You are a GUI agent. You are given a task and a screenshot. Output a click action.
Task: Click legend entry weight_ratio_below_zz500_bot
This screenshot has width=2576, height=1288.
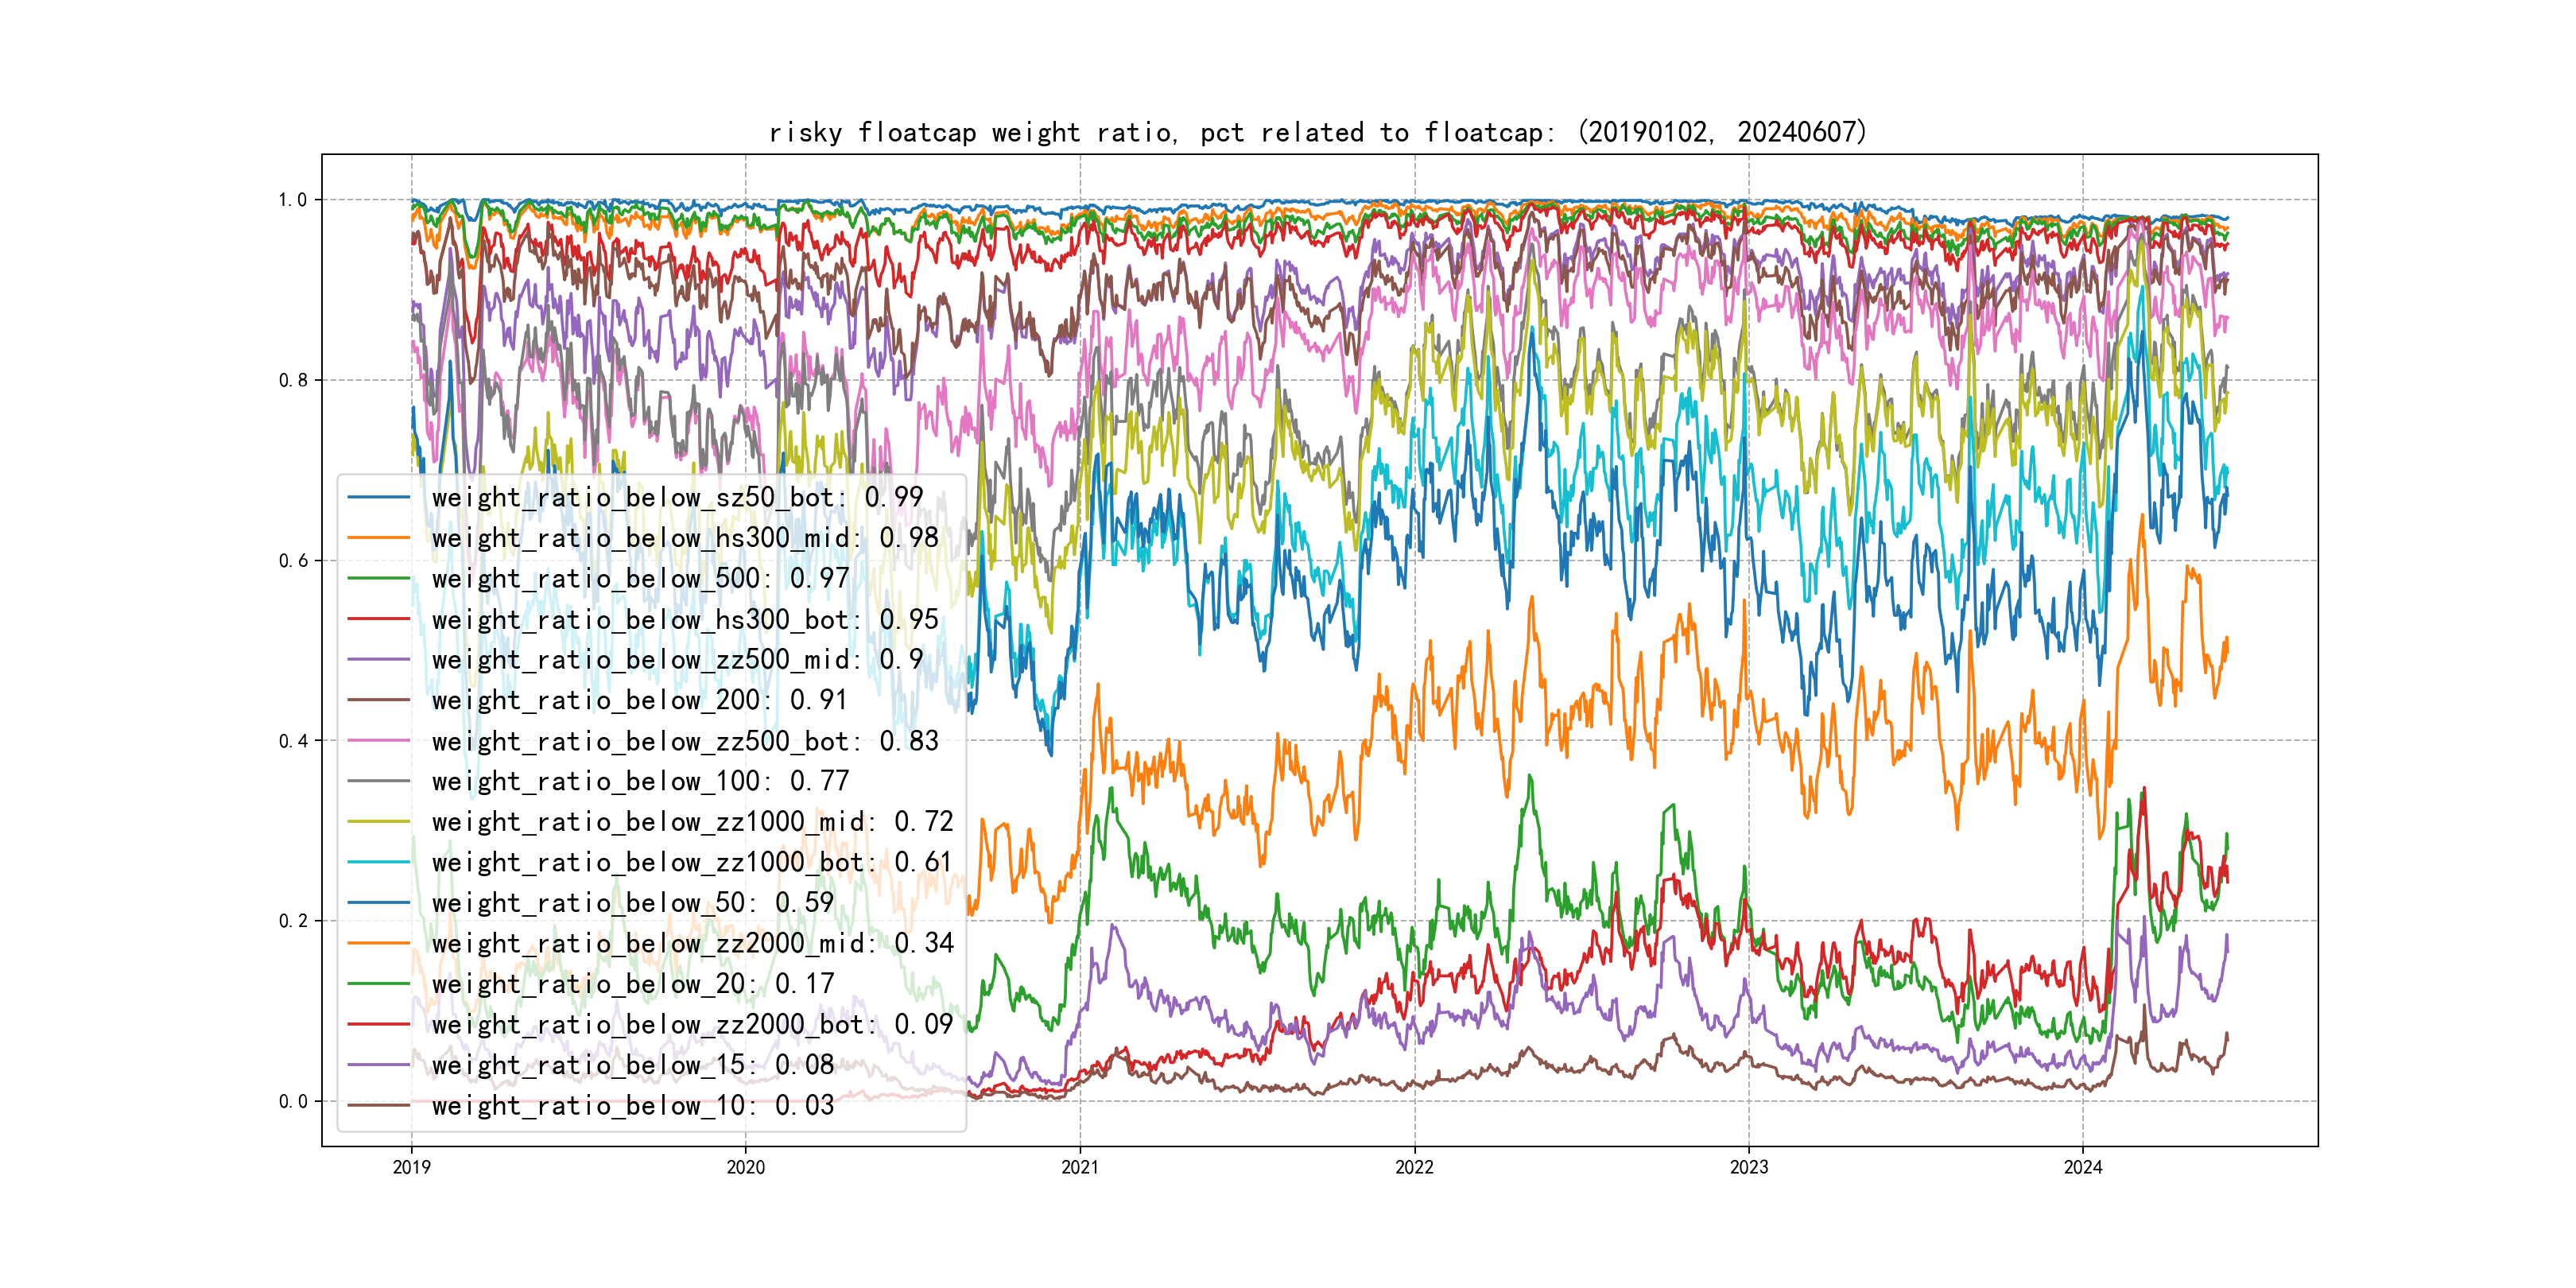point(685,741)
